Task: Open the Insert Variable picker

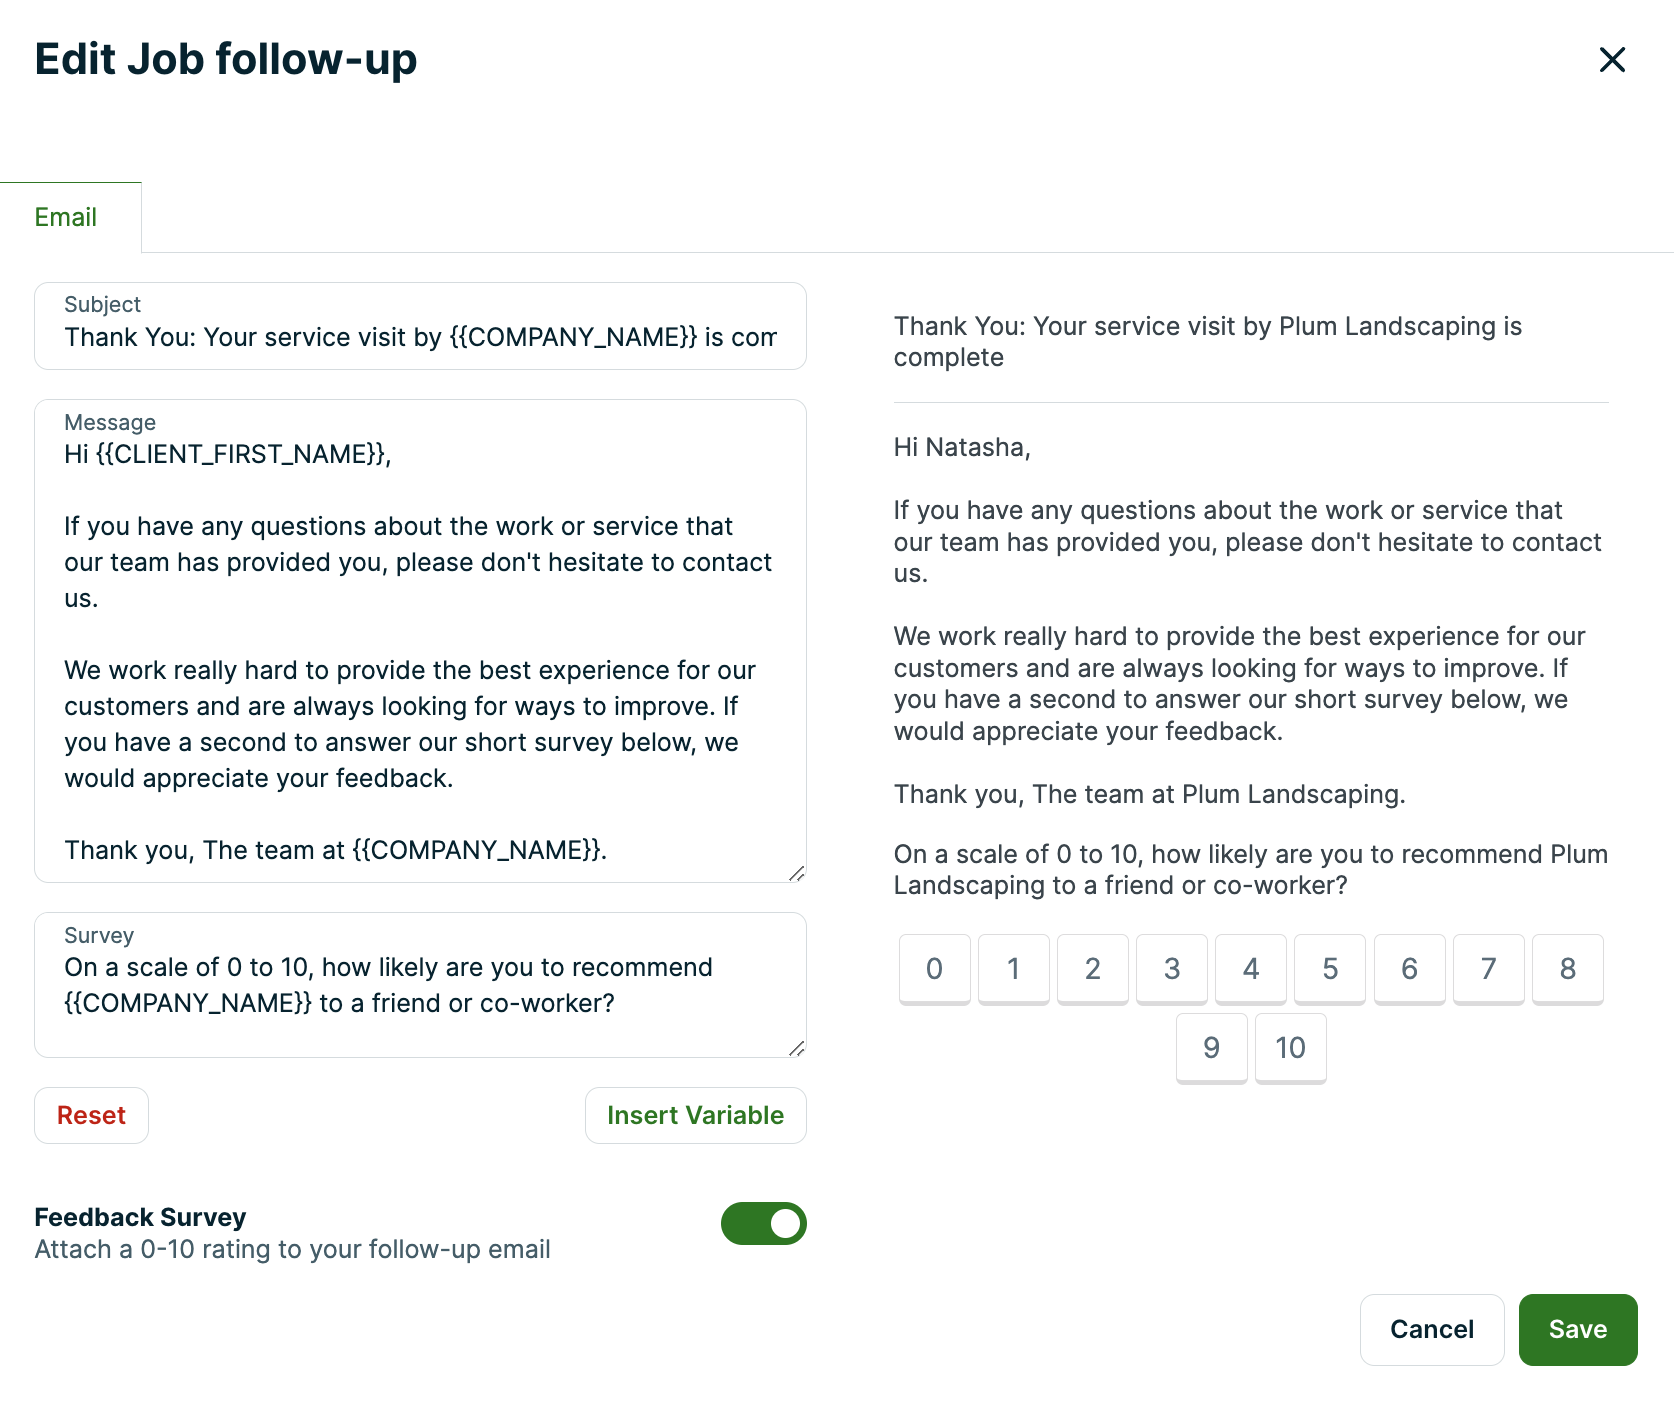Action: pyautogui.click(x=695, y=1115)
